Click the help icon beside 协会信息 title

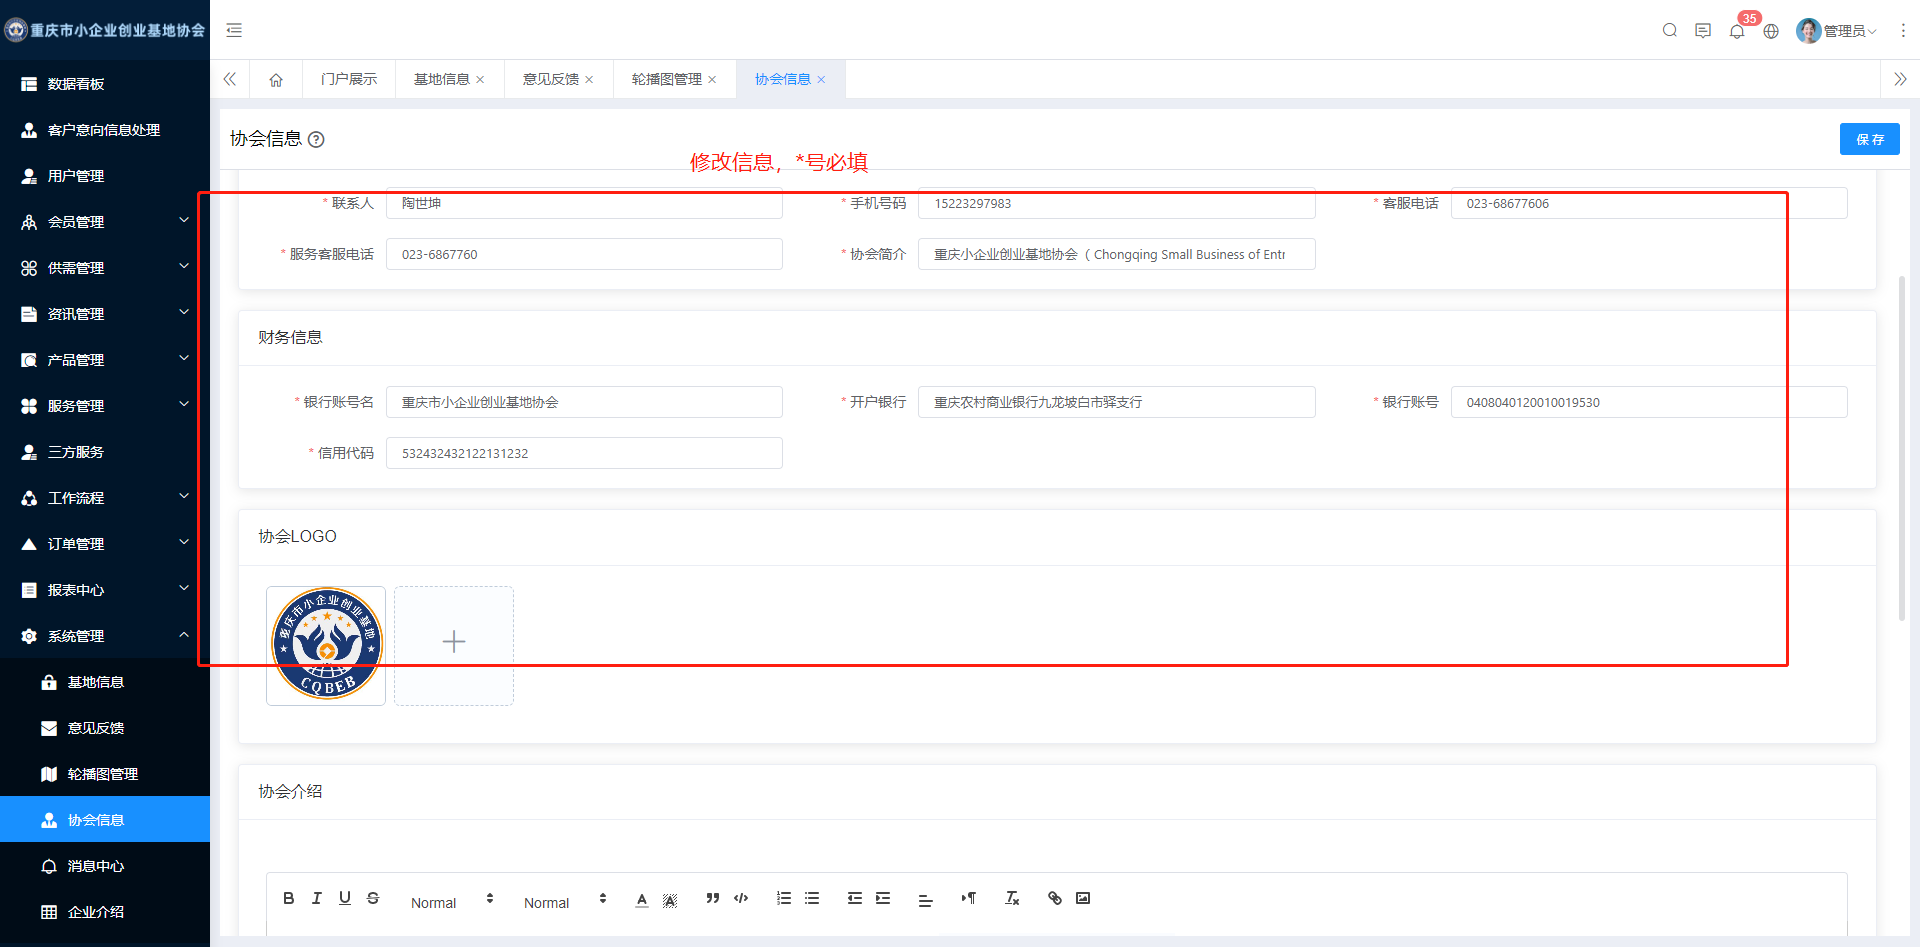316,140
